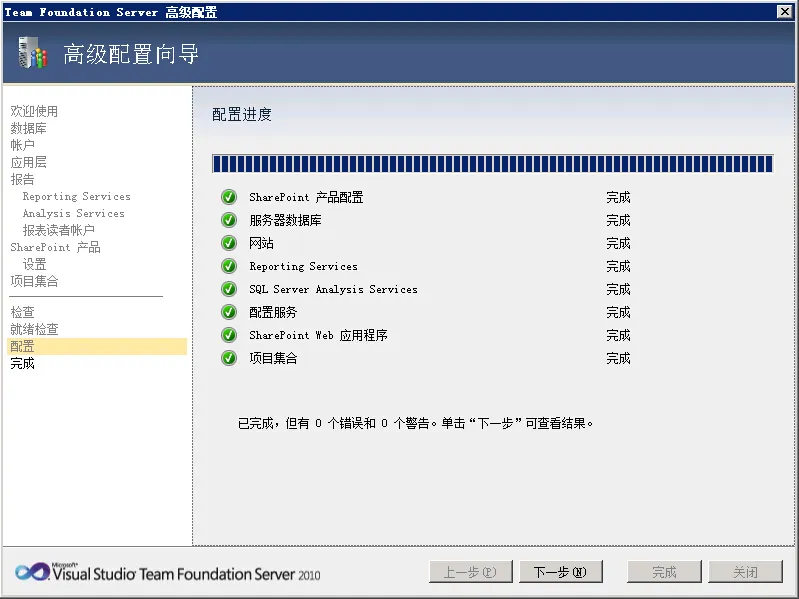This screenshot has width=799, height=599.
Task: Select the 帐户 step in the sidebar
Action: (x=22, y=145)
